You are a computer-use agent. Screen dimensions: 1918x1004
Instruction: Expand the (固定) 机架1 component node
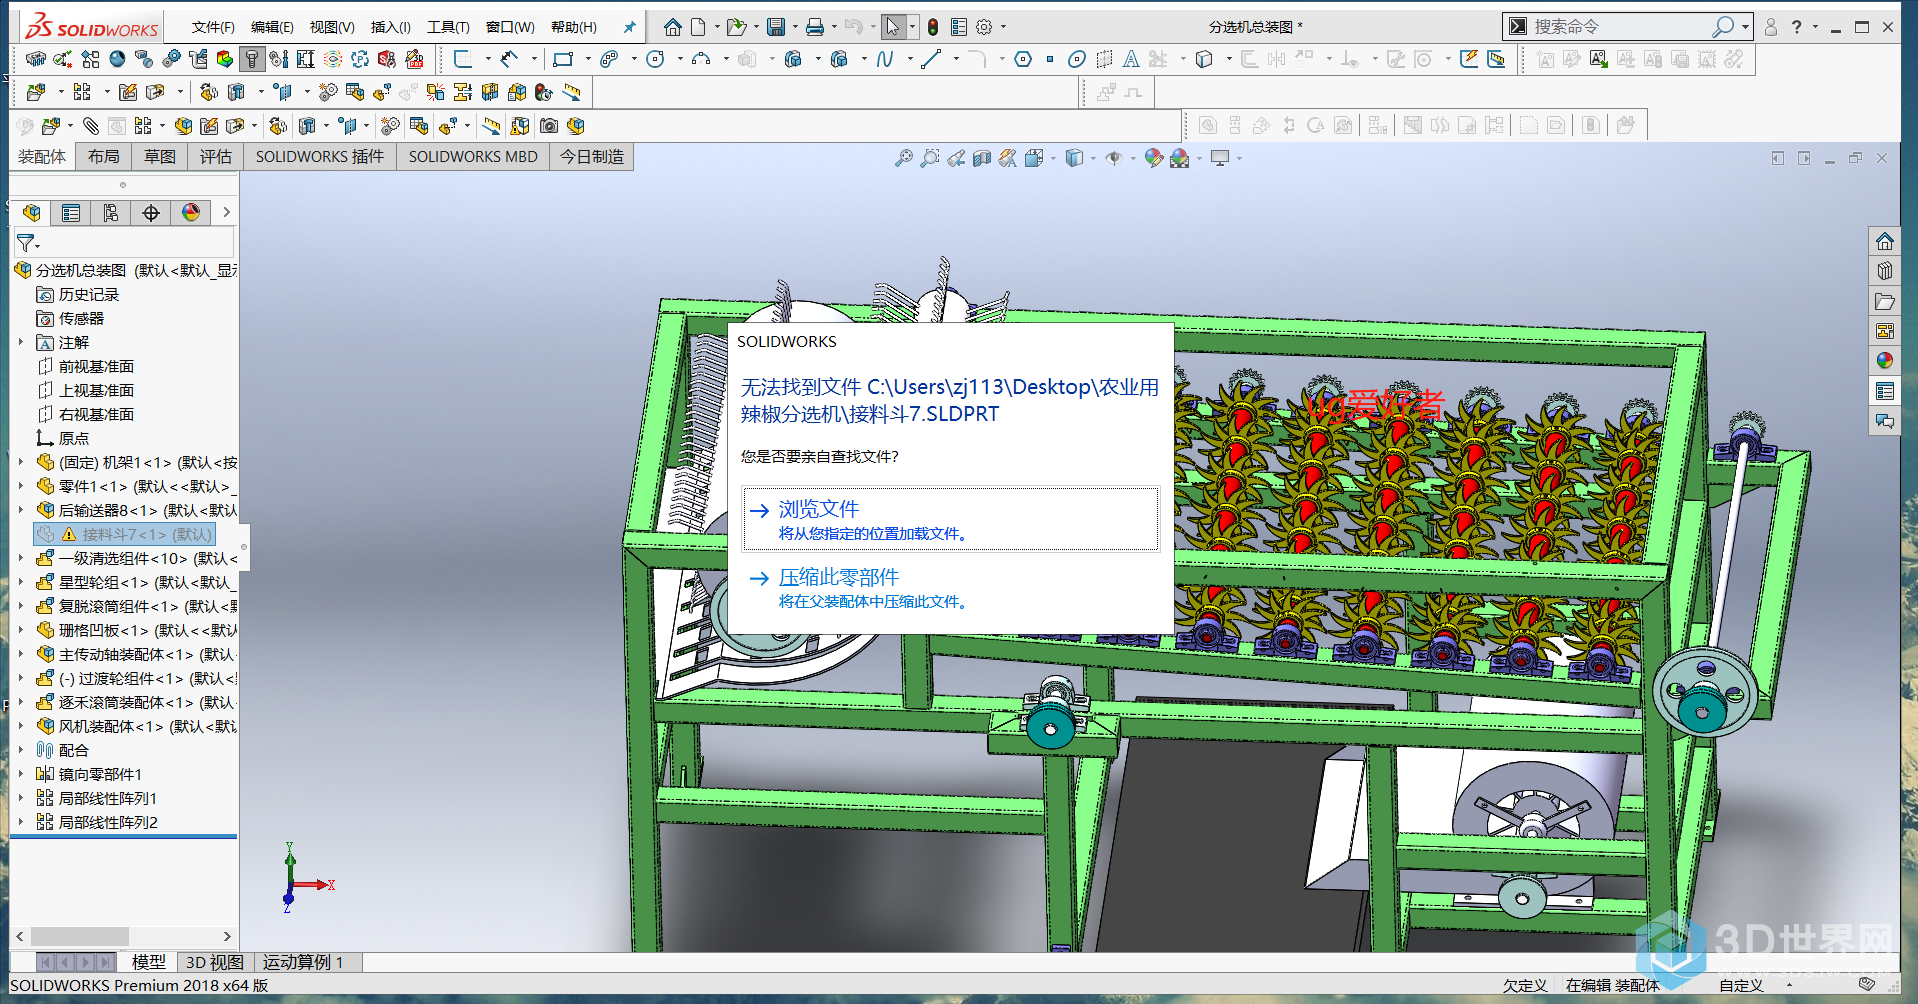(x=21, y=462)
